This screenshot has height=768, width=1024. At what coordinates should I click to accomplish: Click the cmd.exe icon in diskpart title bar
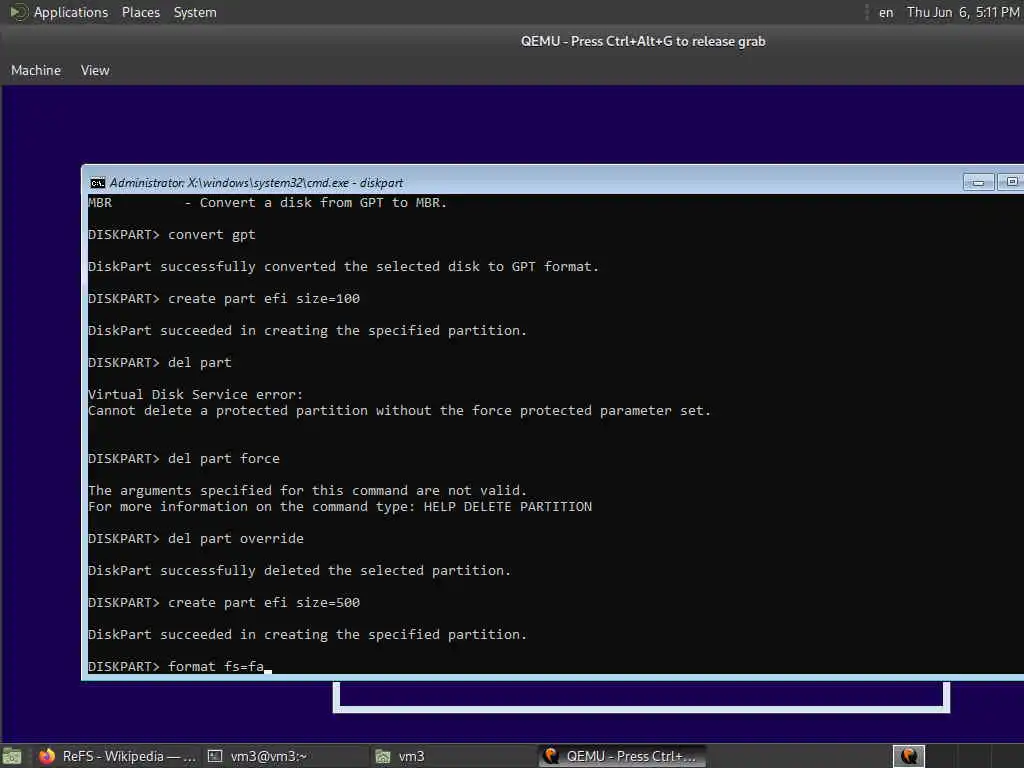point(97,183)
